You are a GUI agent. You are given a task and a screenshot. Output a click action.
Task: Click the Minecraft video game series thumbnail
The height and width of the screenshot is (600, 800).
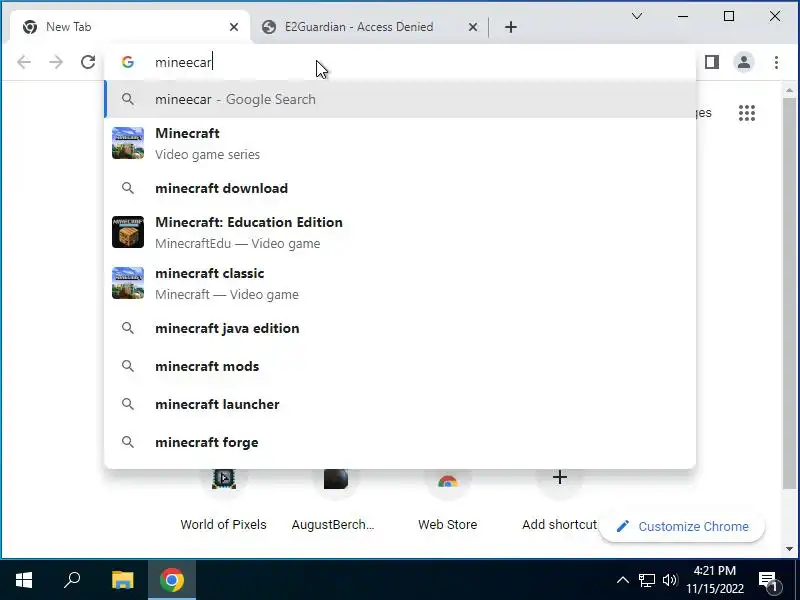click(x=128, y=143)
